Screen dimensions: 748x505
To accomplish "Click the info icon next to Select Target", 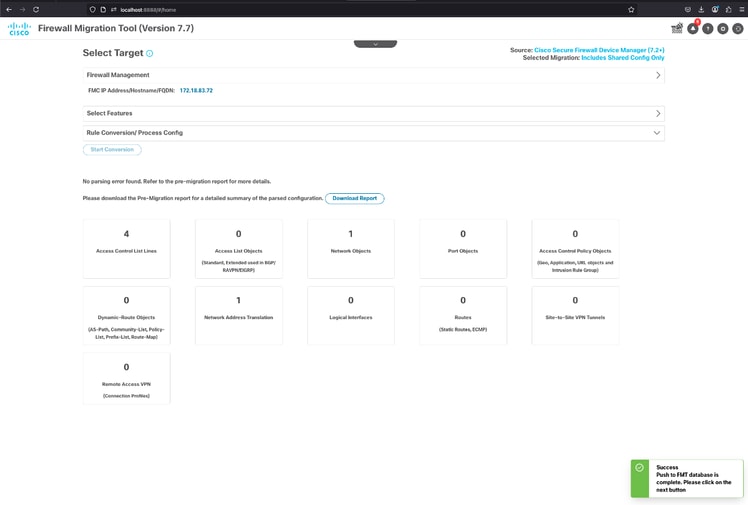I will click(149, 53).
